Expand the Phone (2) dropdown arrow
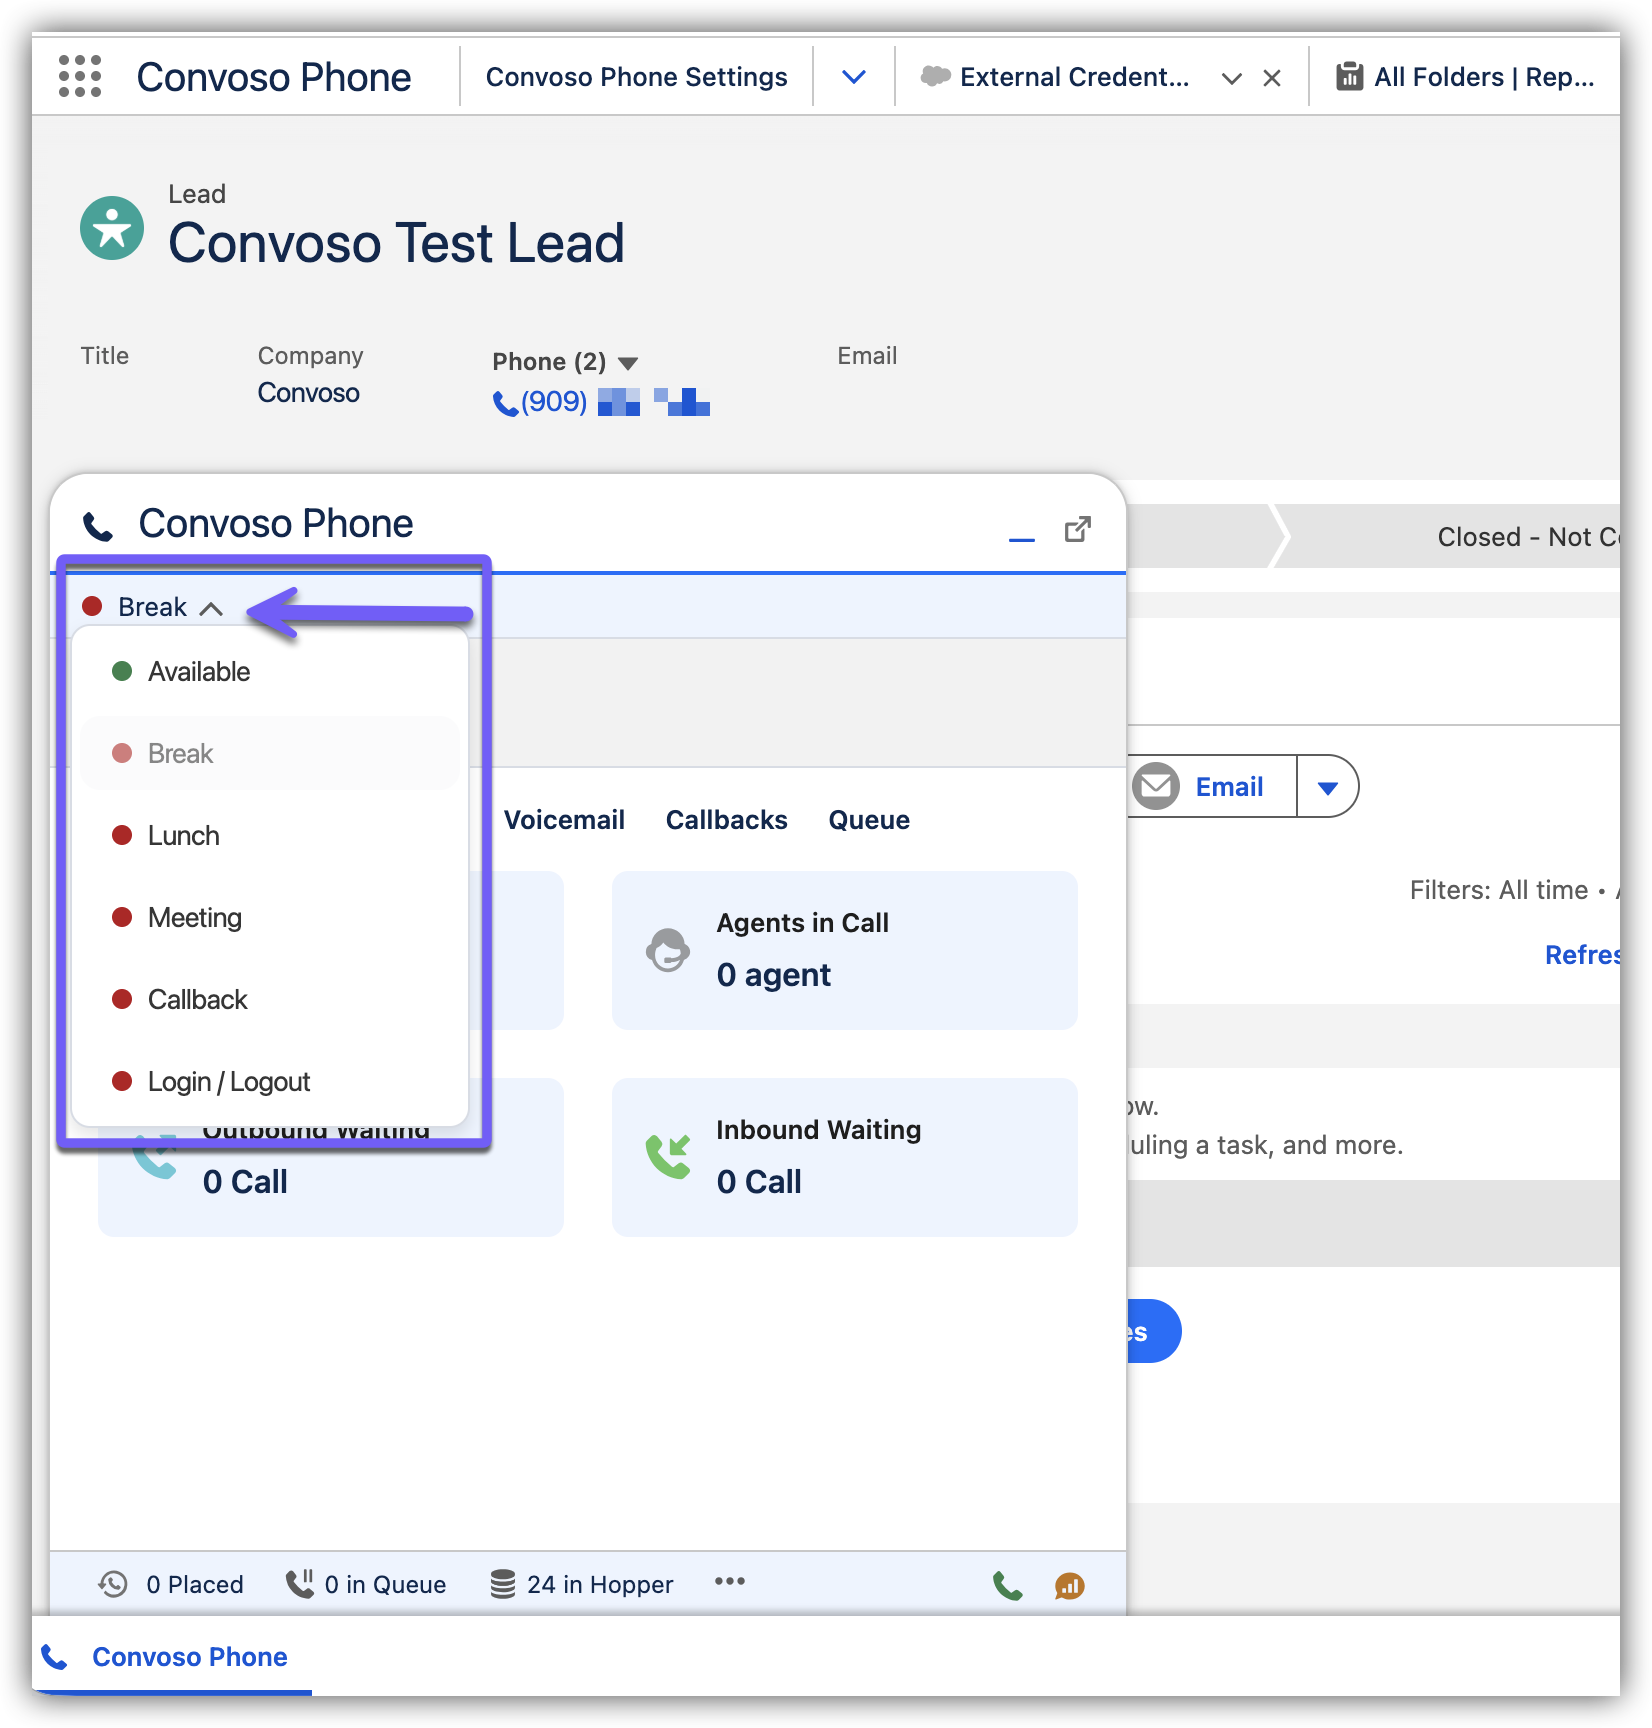Viewport: 1652px width, 1728px height. coord(628,363)
